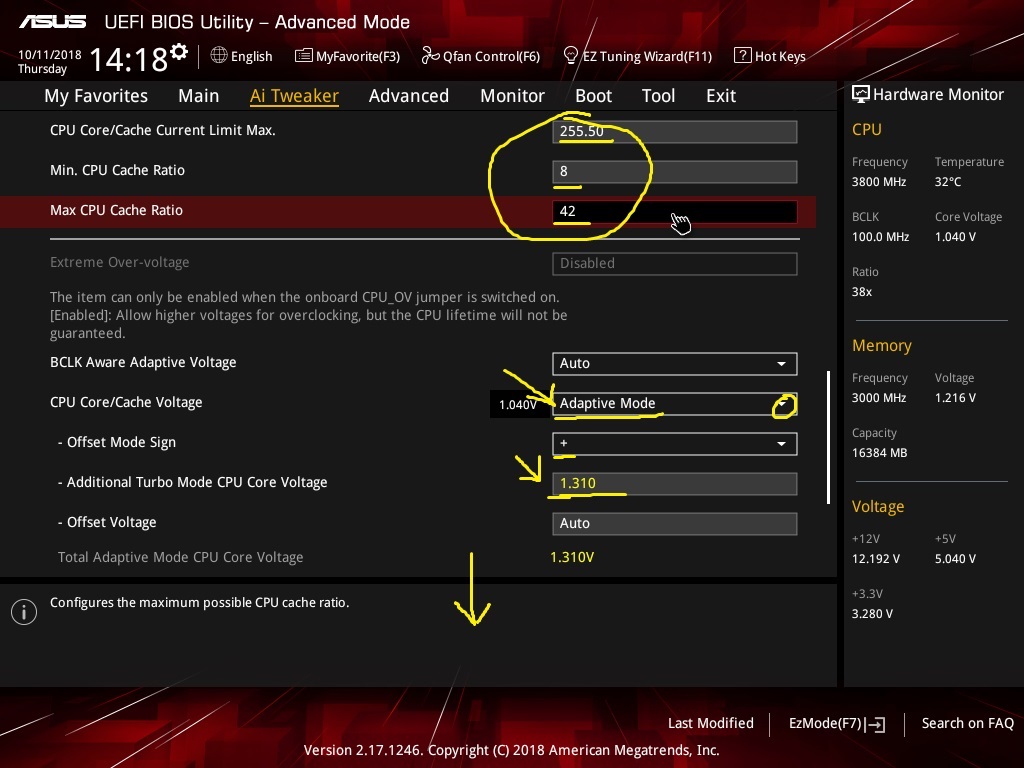
Task: Expand the BCLK Aware Adaptive Voltage dropdown
Action: click(675, 364)
